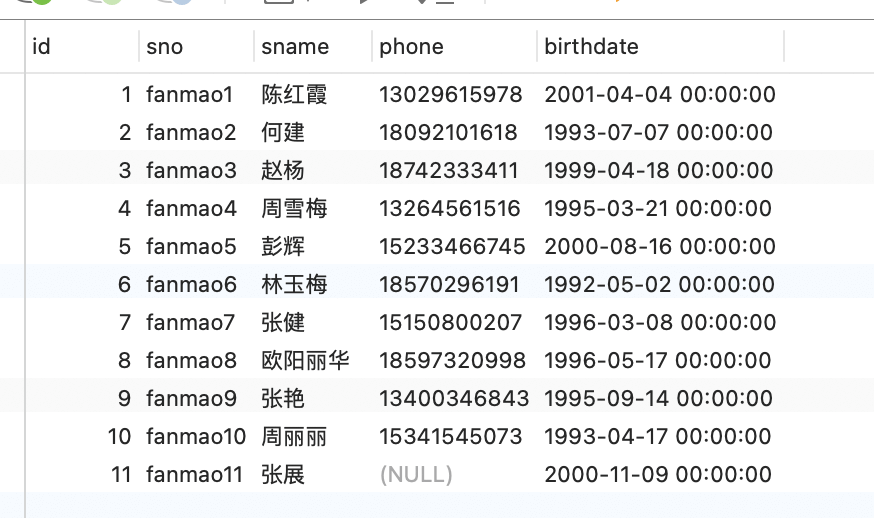Viewport: 874px width, 518px height.
Task: Click the sname column header
Action: (313, 46)
